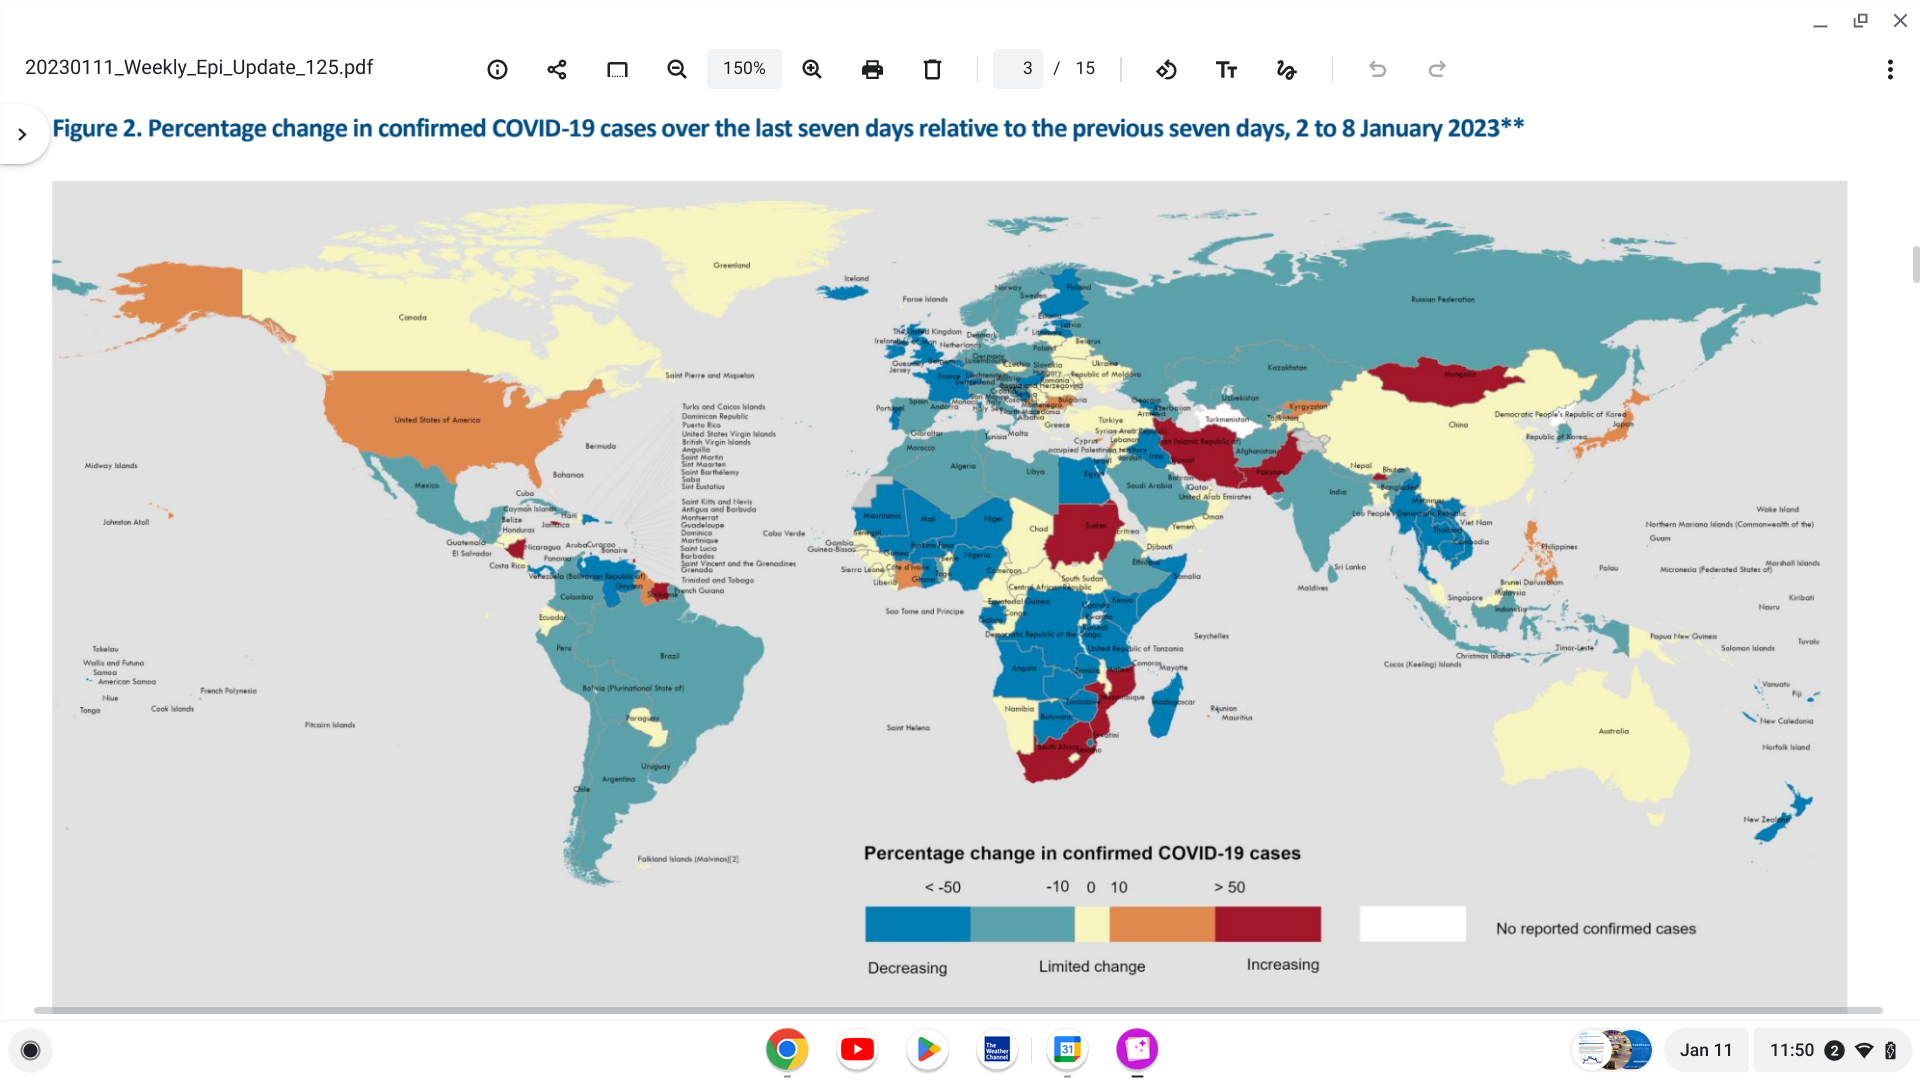Open the three-dot more options menu
Viewport: 1920px width, 1080px height.
tap(1889, 69)
